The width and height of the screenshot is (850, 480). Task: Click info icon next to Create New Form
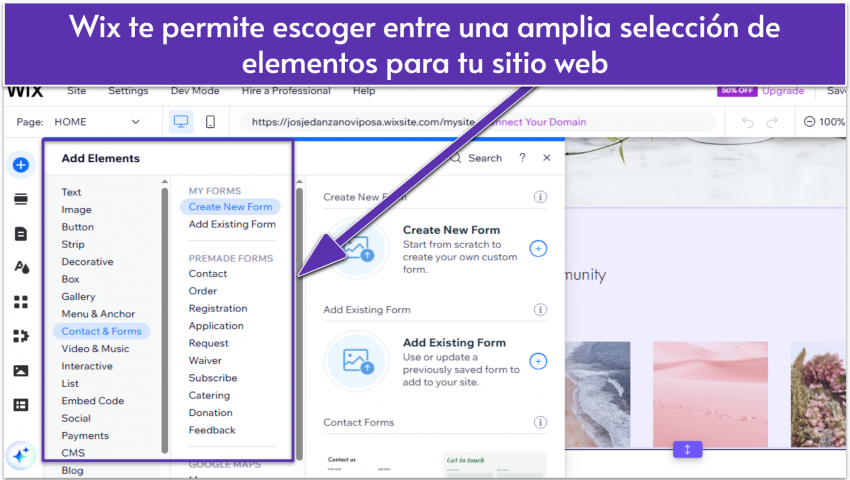pos(540,197)
